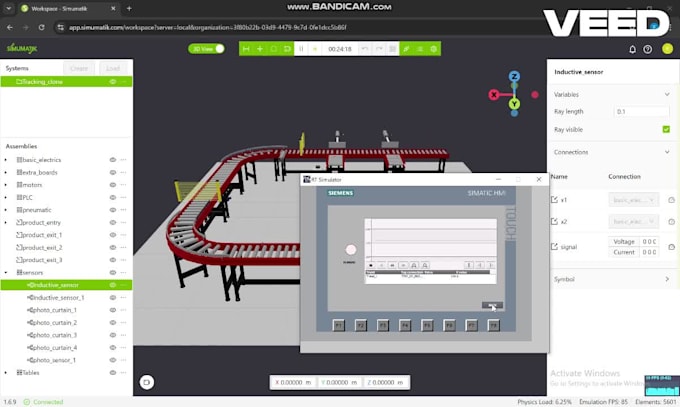The height and width of the screenshot is (407, 680).
Task: Open the notifications bell
Action: point(632,49)
